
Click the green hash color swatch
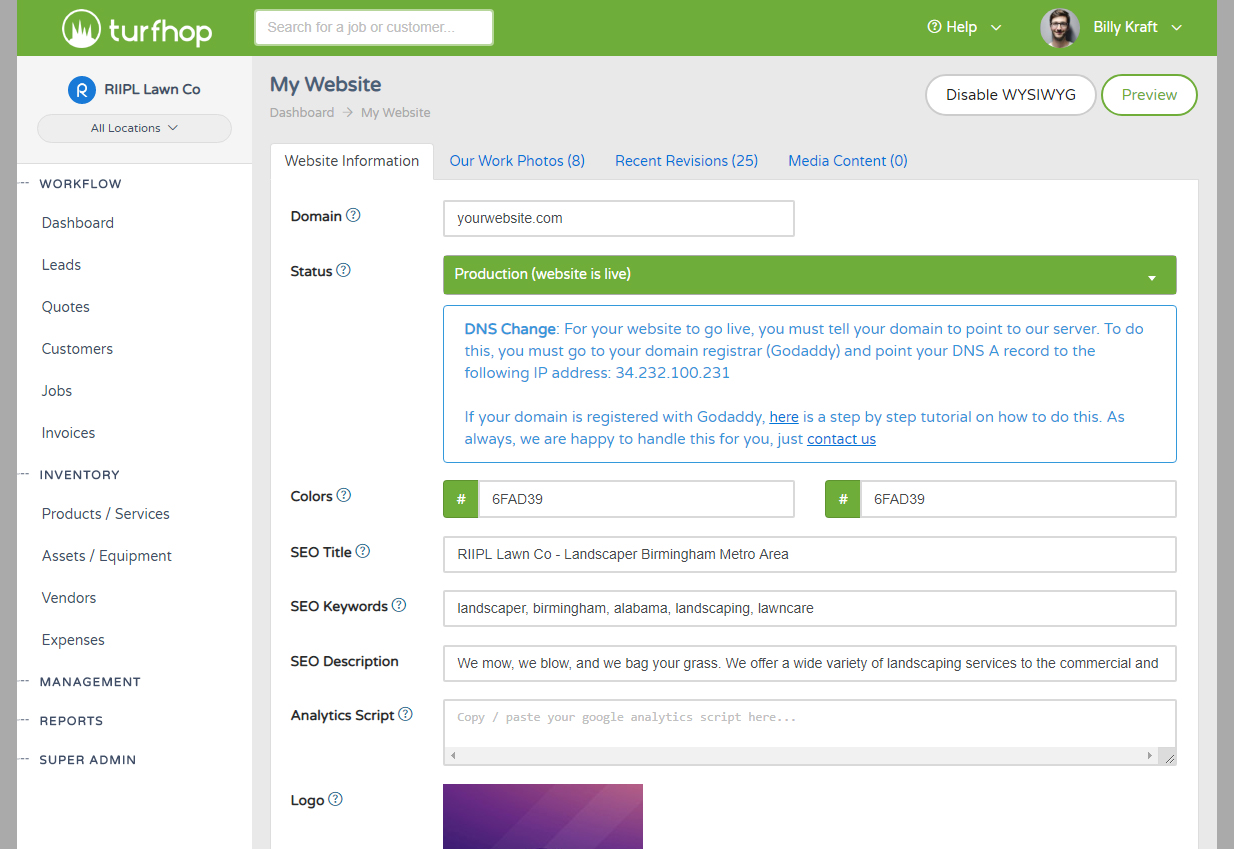coord(460,498)
